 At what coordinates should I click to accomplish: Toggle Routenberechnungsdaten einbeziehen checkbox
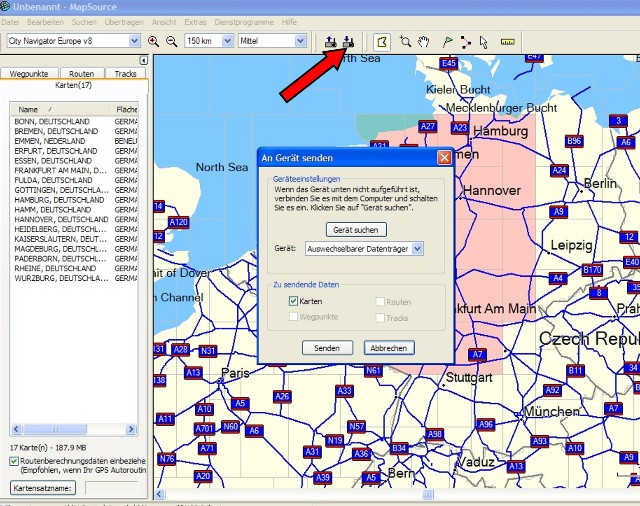click(x=14, y=461)
